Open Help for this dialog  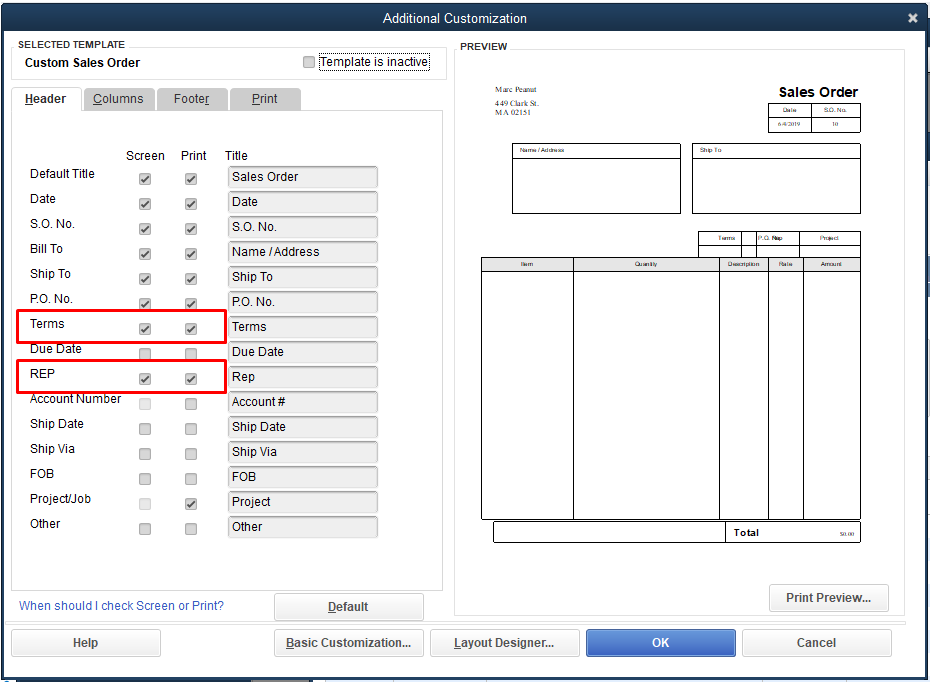click(x=86, y=643)
